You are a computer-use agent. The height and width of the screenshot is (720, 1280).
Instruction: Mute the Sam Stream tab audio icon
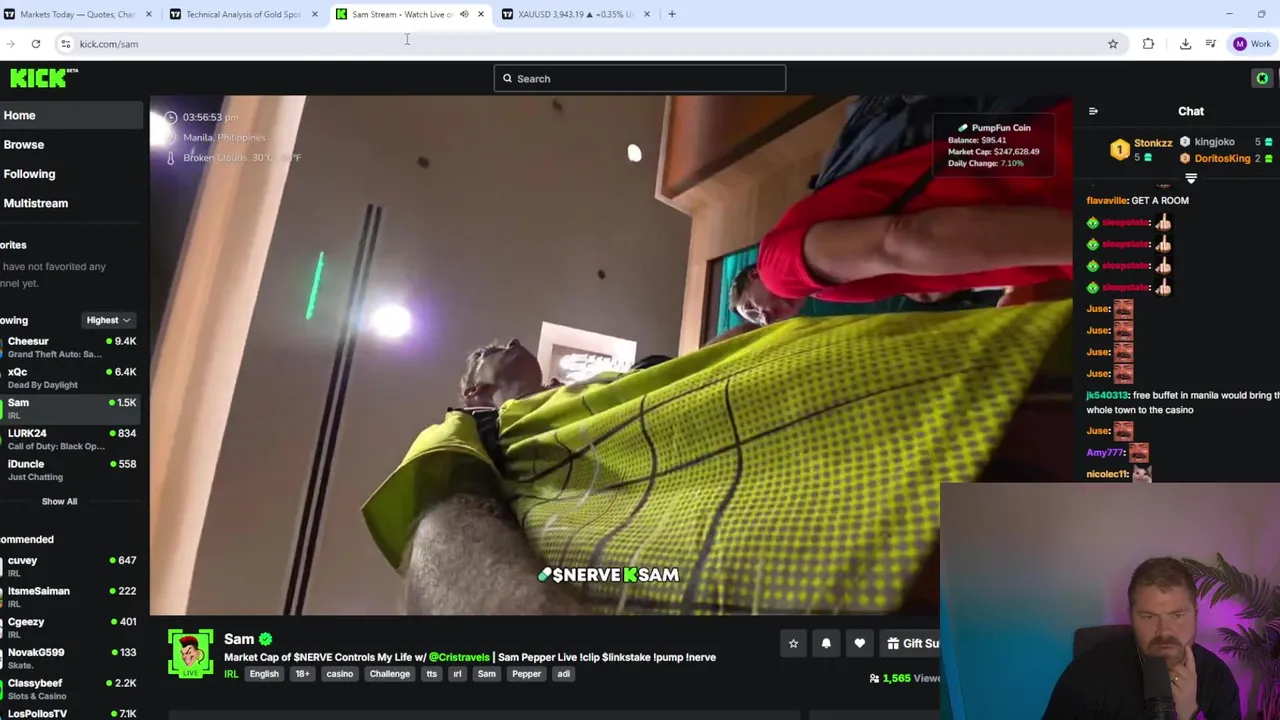pyautogui.click(x=464, y=14)
